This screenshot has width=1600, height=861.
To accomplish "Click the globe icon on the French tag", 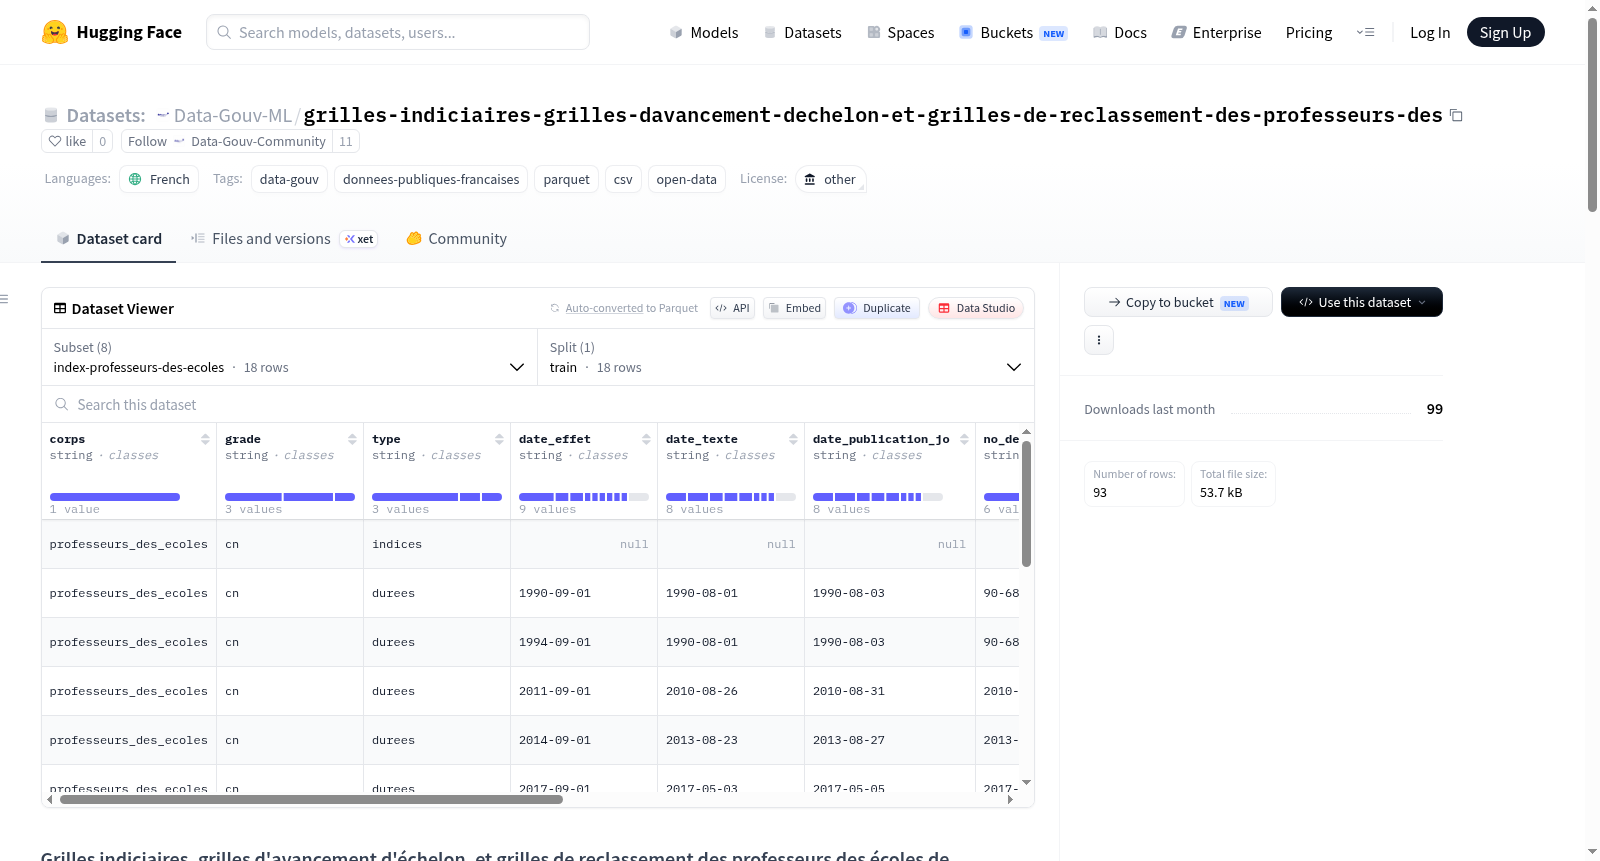I will (x=135, y=179).
